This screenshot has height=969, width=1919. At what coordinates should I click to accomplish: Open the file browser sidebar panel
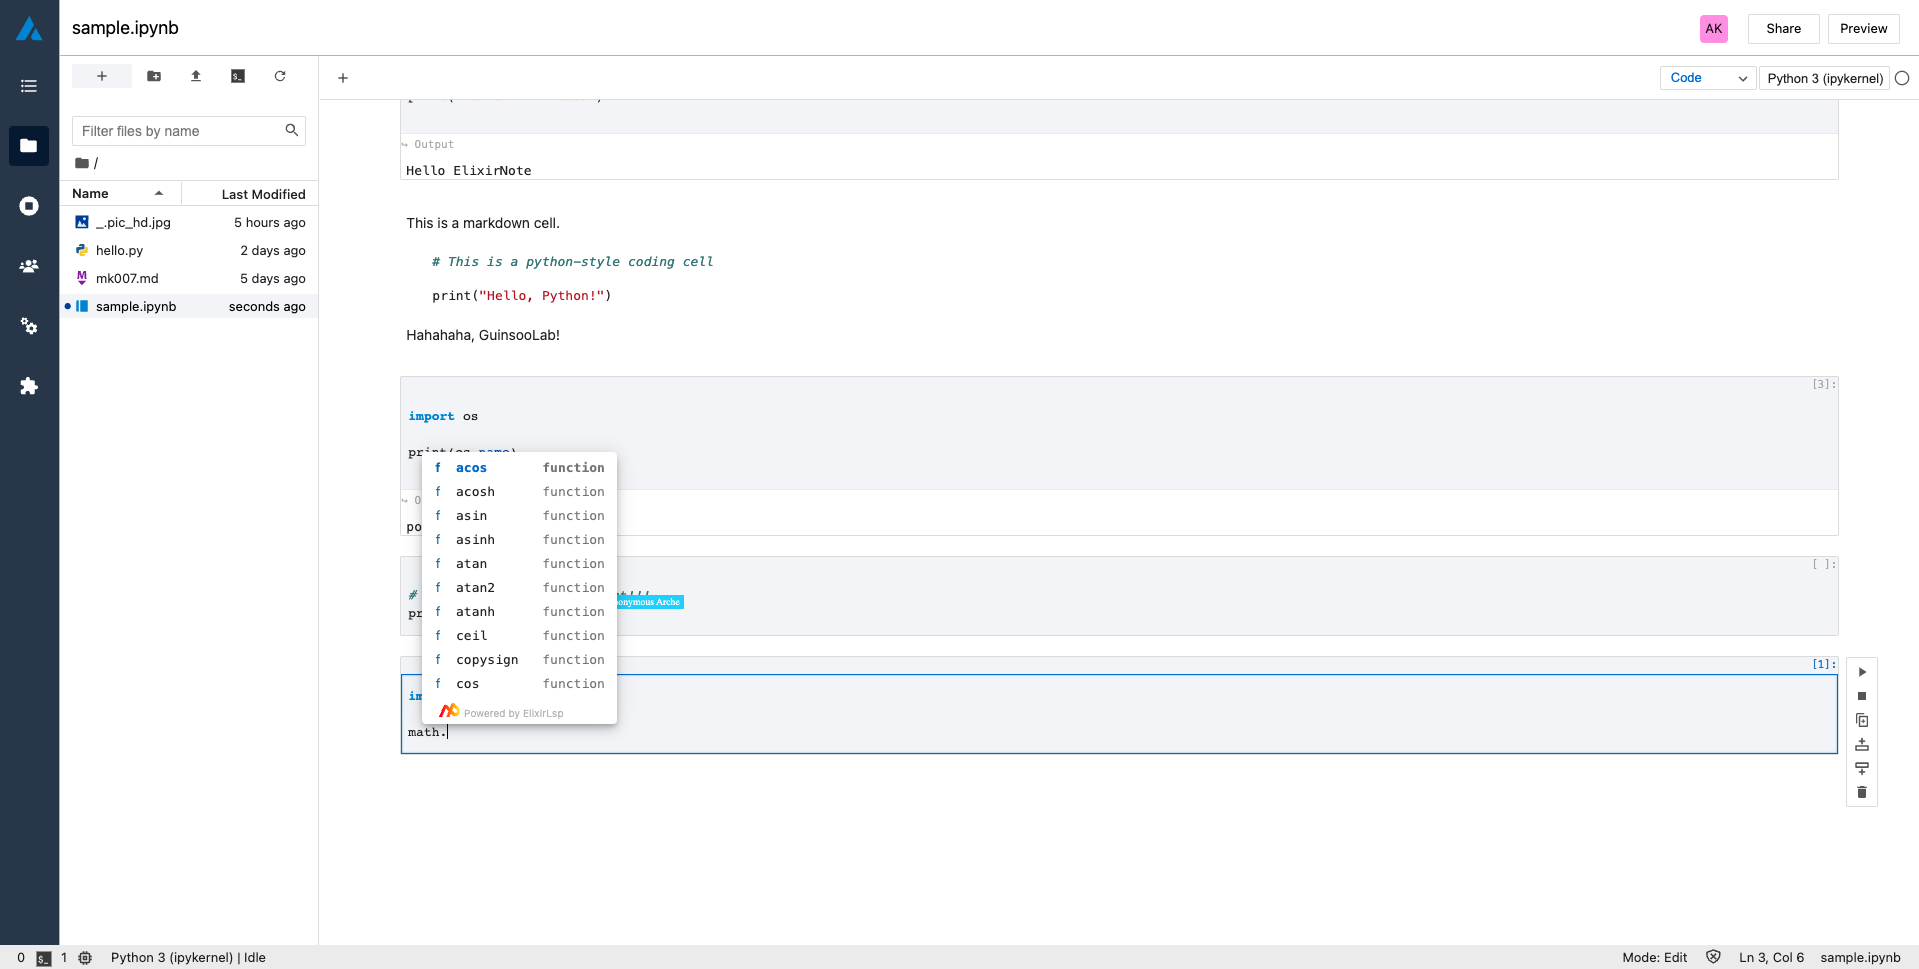click(x=29, y=146)
